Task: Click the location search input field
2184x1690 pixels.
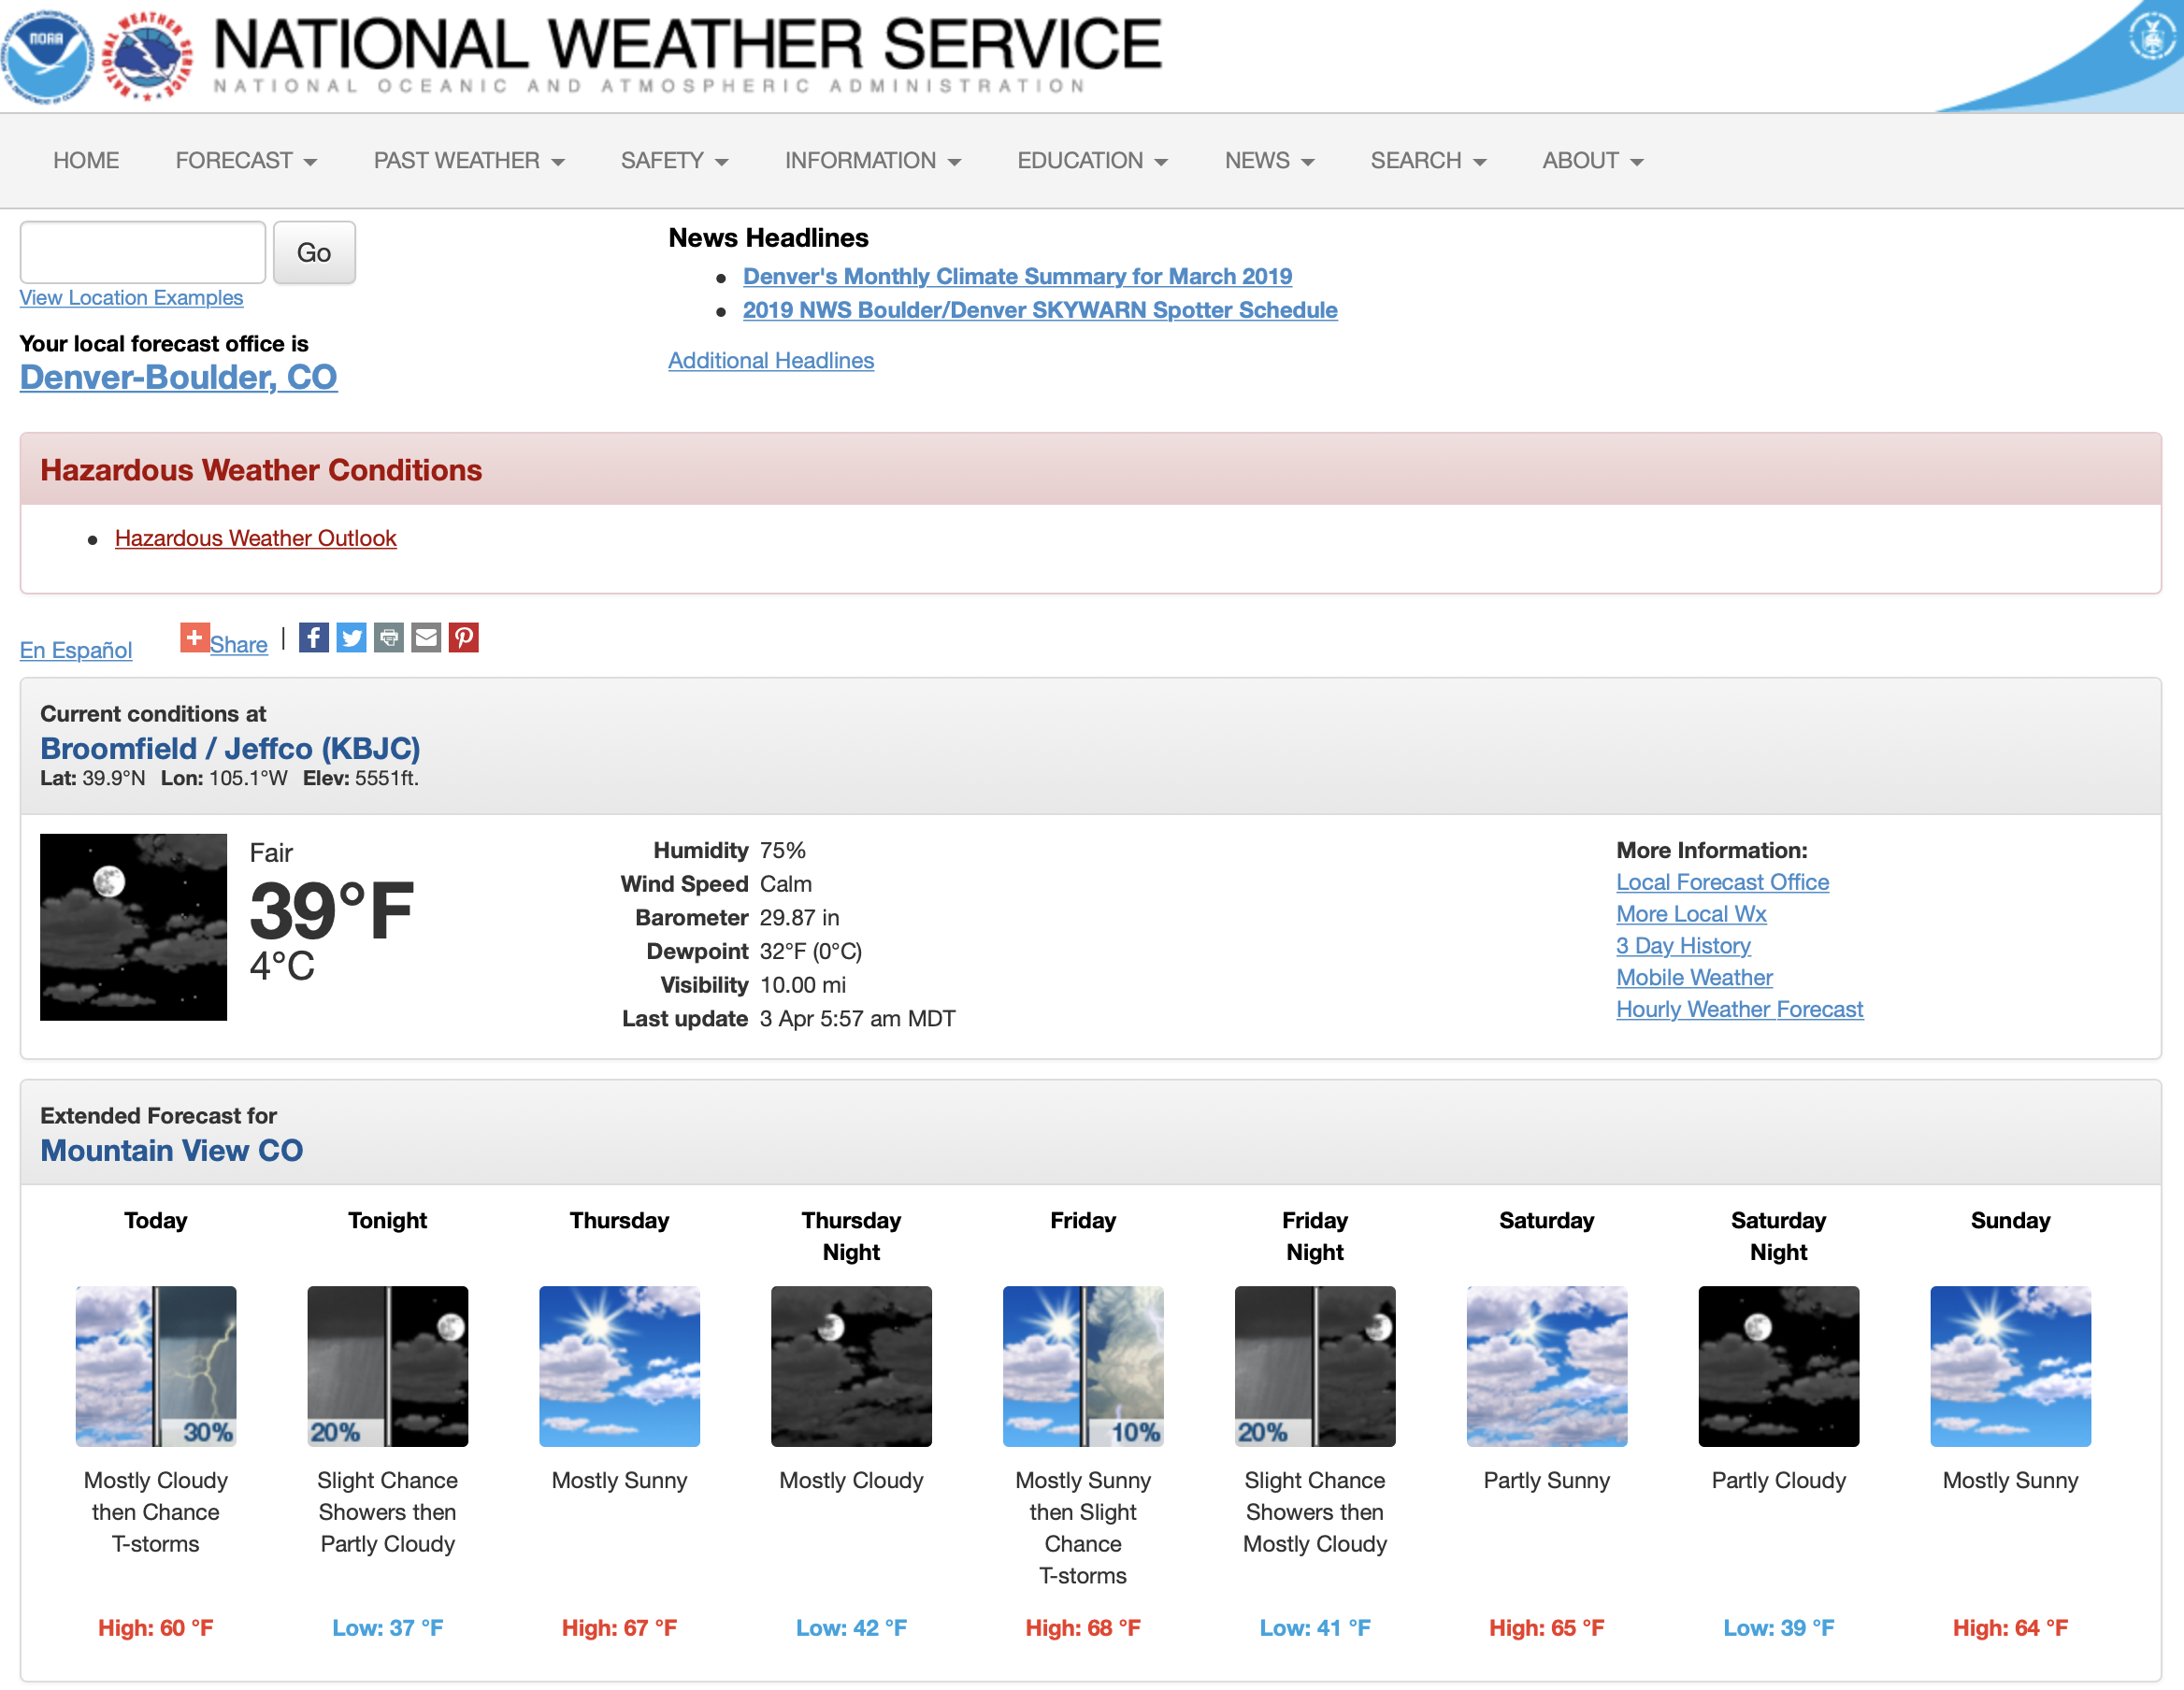Action: (x=143, y=253)
